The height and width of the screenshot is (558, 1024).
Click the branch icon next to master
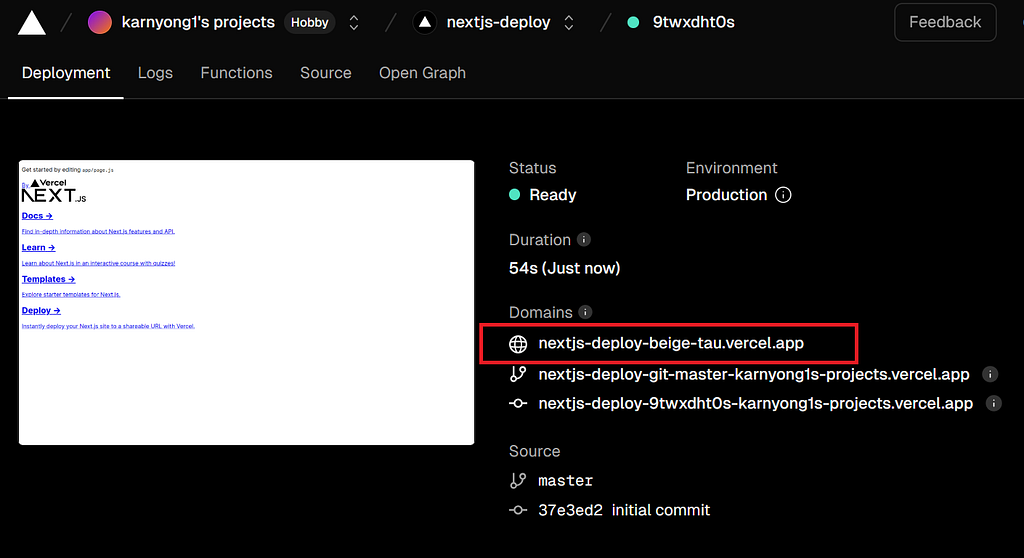[518, 481]
